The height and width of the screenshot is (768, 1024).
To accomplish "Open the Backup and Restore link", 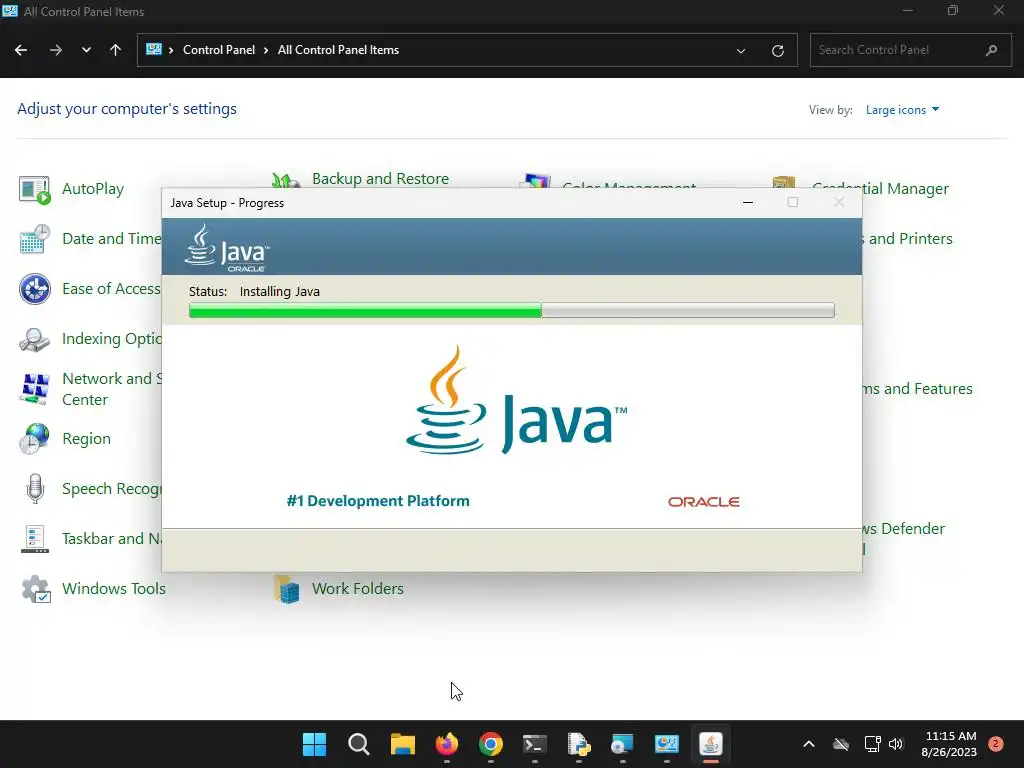I will pyautogui.click(x=380, y=179).
